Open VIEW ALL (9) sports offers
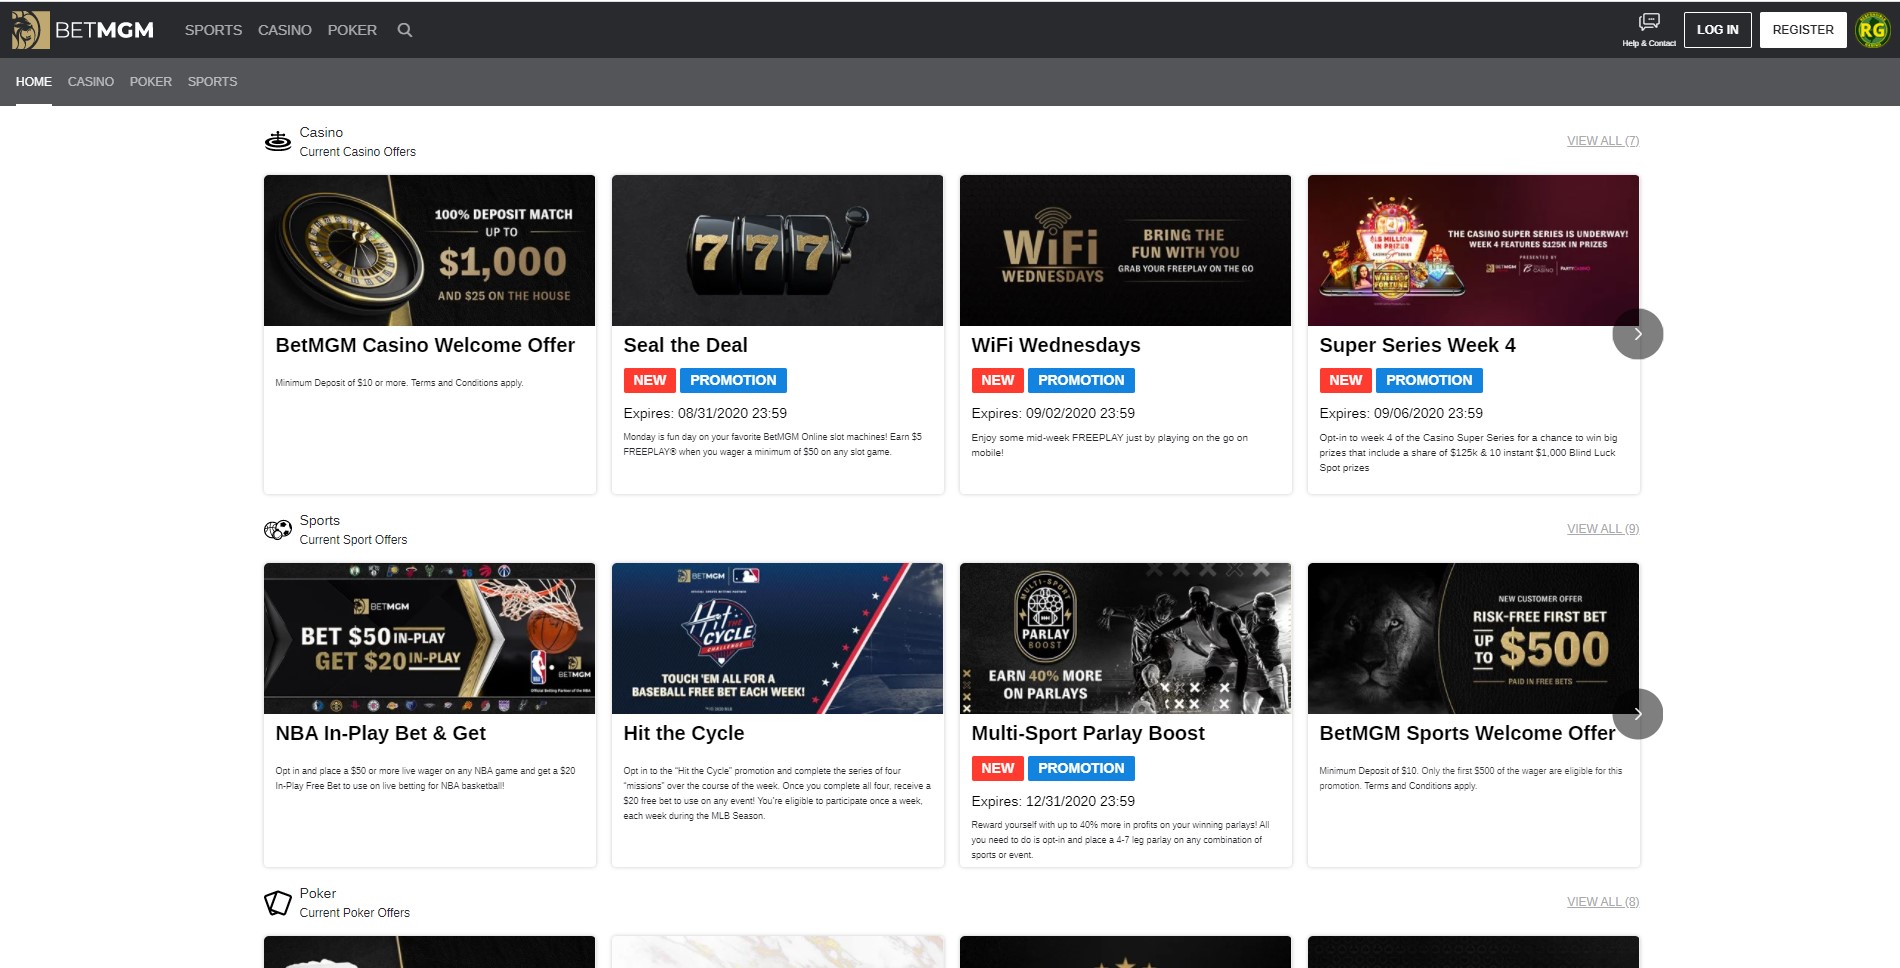The height and width of the screenshot is (968, 1900). 1603,529
